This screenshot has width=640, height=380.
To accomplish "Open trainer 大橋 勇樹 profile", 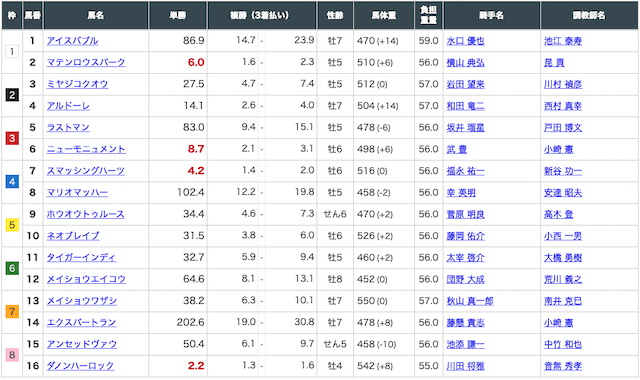I will click(563, 258).
